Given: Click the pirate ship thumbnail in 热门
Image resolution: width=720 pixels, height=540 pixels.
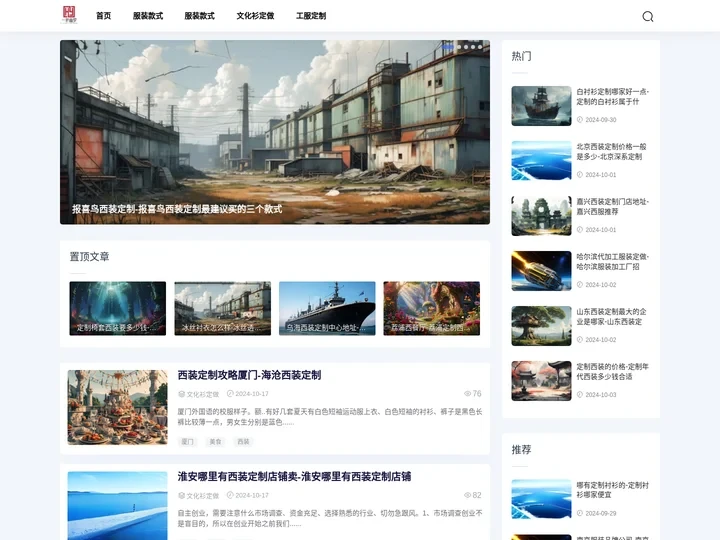Looking at the screenshot, I should tap(541, 106).
